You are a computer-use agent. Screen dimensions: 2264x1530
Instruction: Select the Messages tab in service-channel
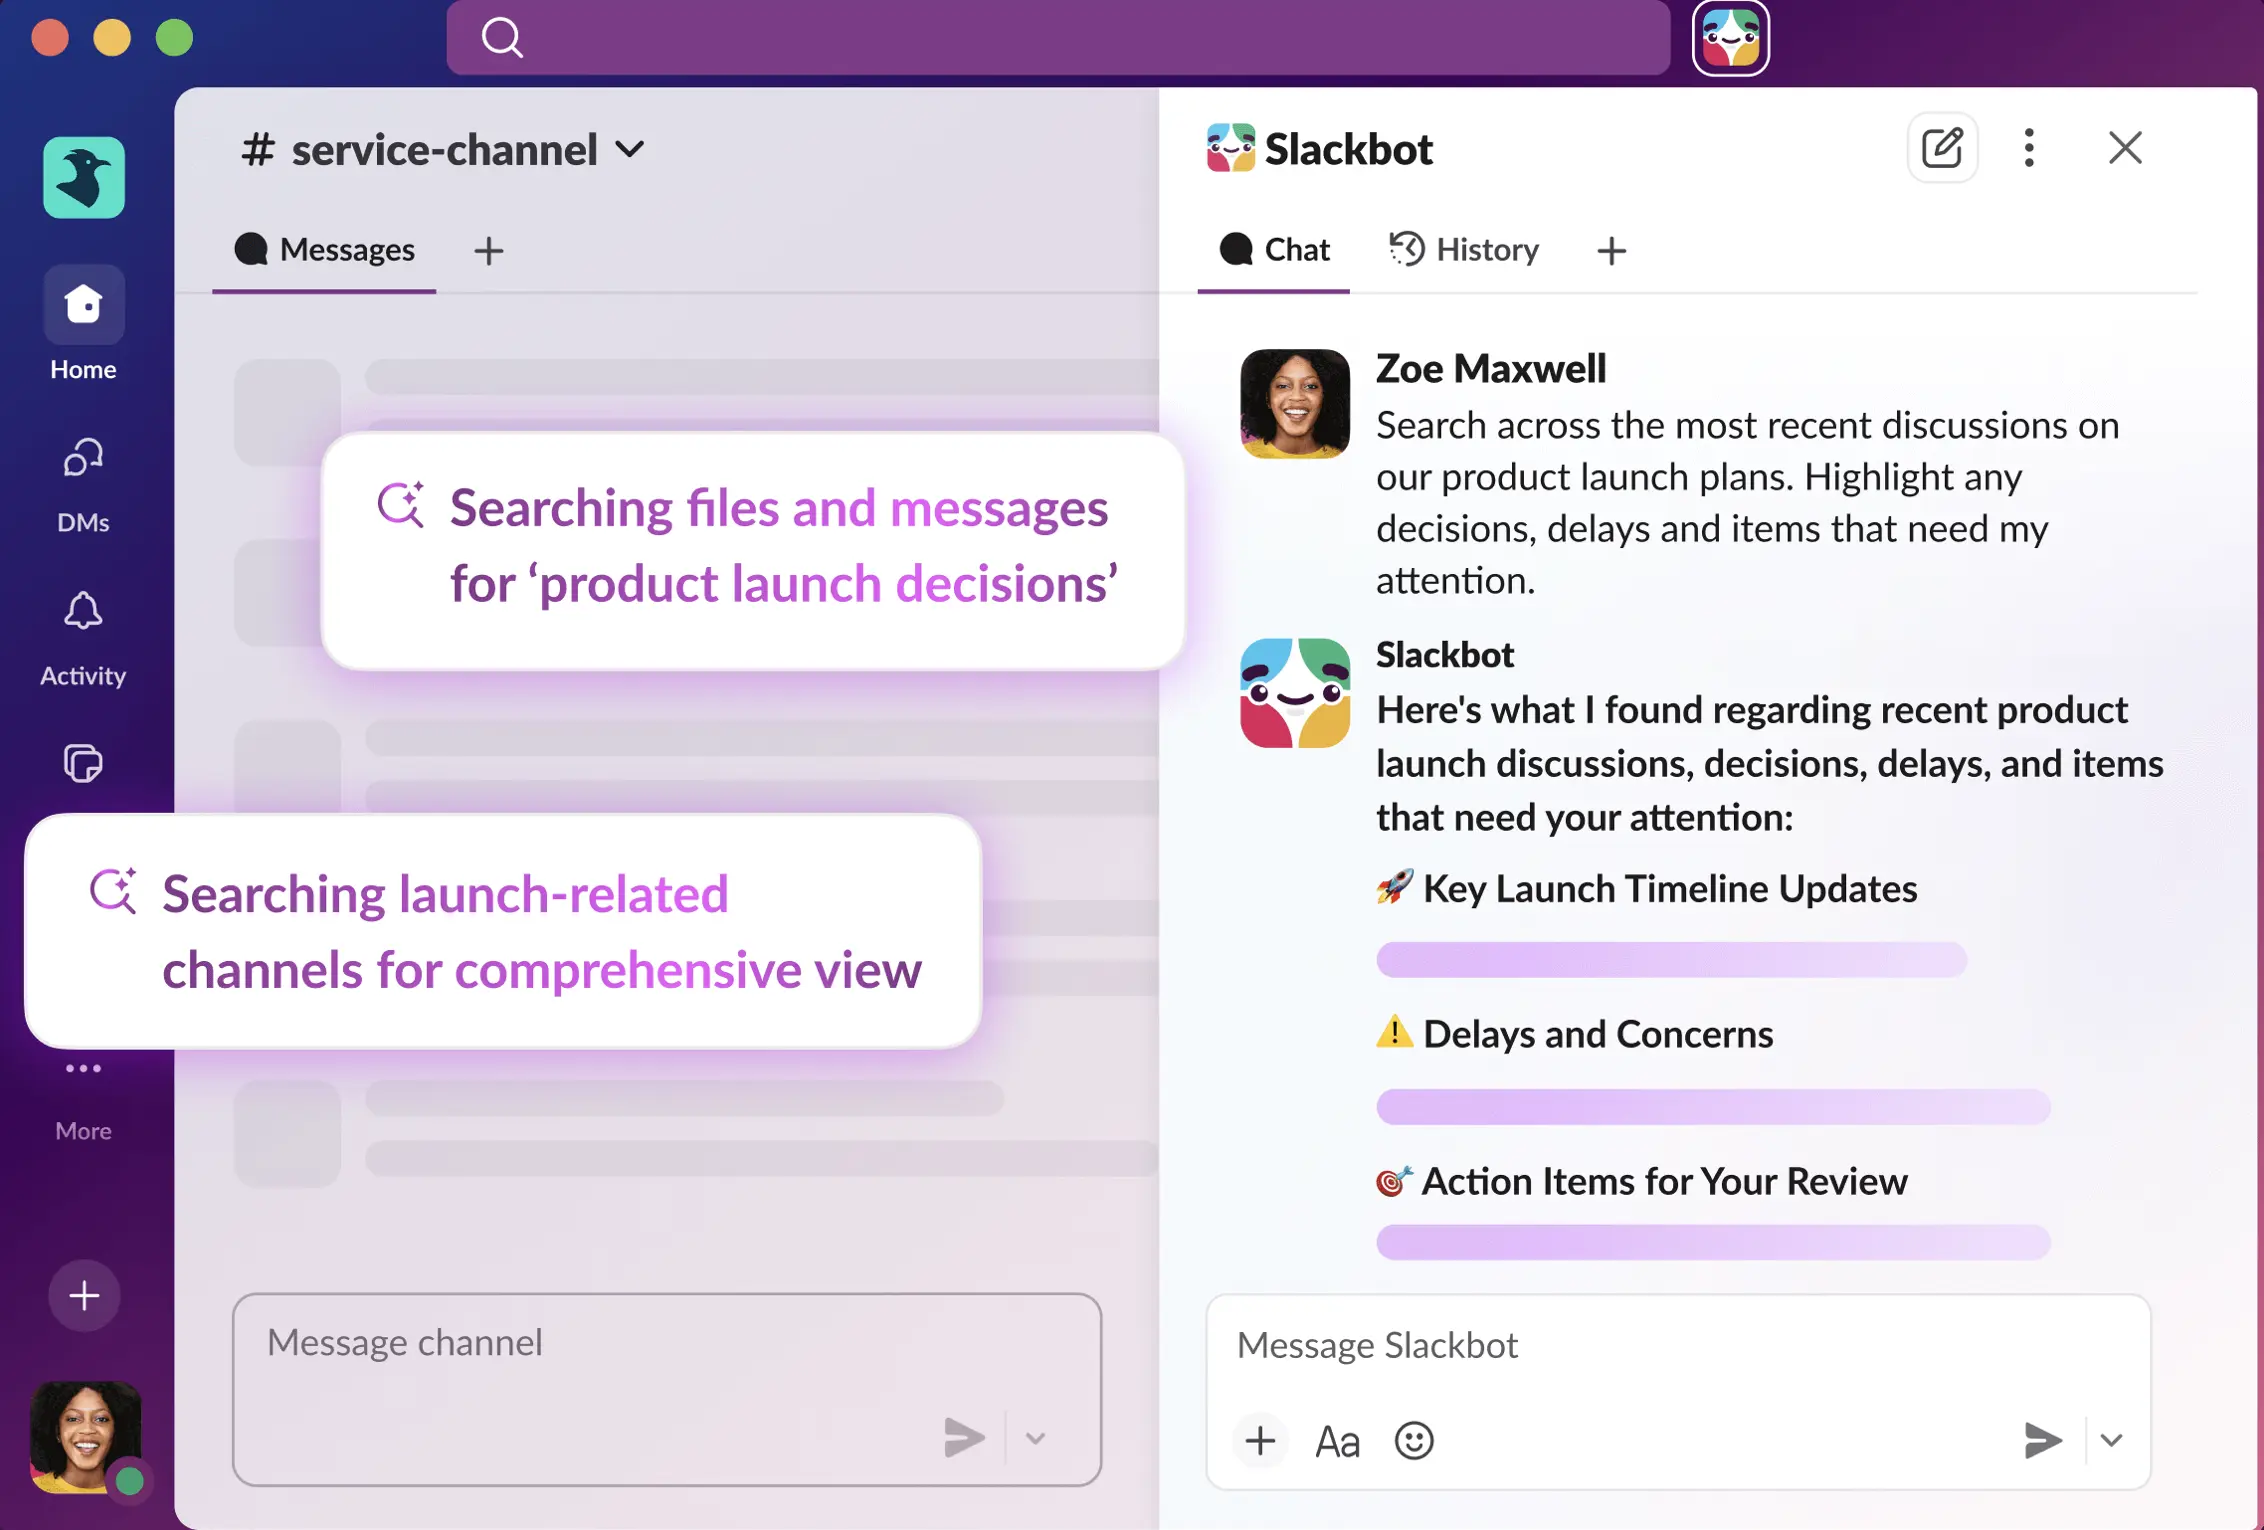tap(324, 250)
